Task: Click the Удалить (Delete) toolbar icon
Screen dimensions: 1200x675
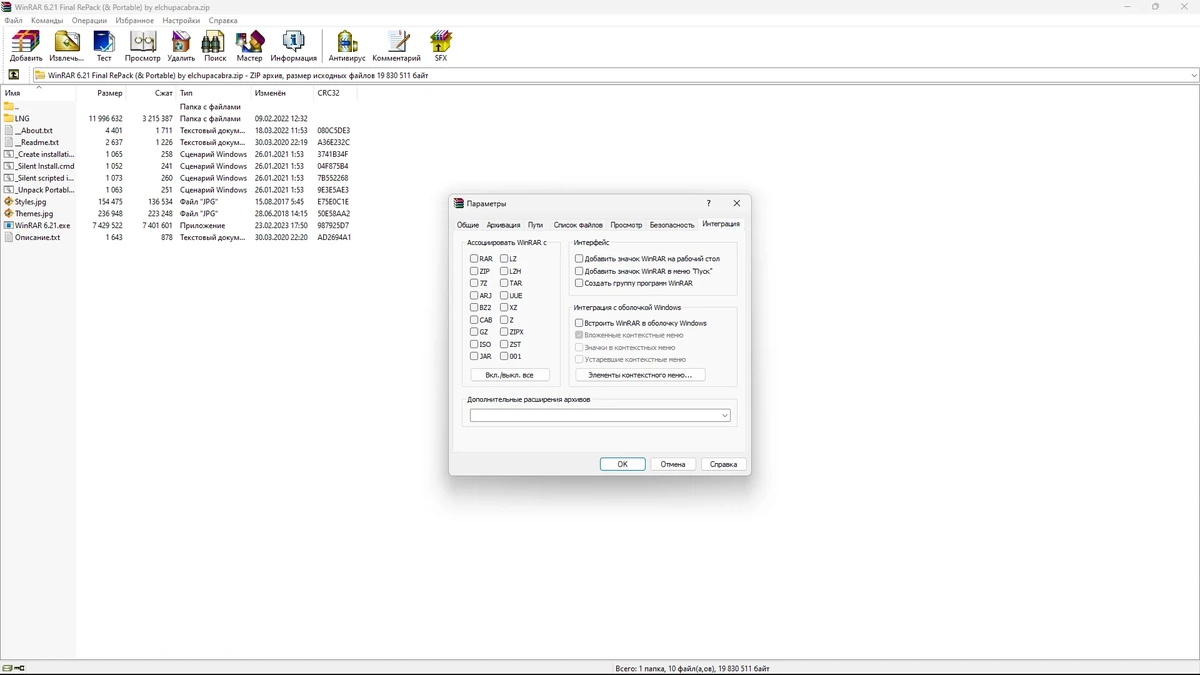Action: tap(181, 42)
